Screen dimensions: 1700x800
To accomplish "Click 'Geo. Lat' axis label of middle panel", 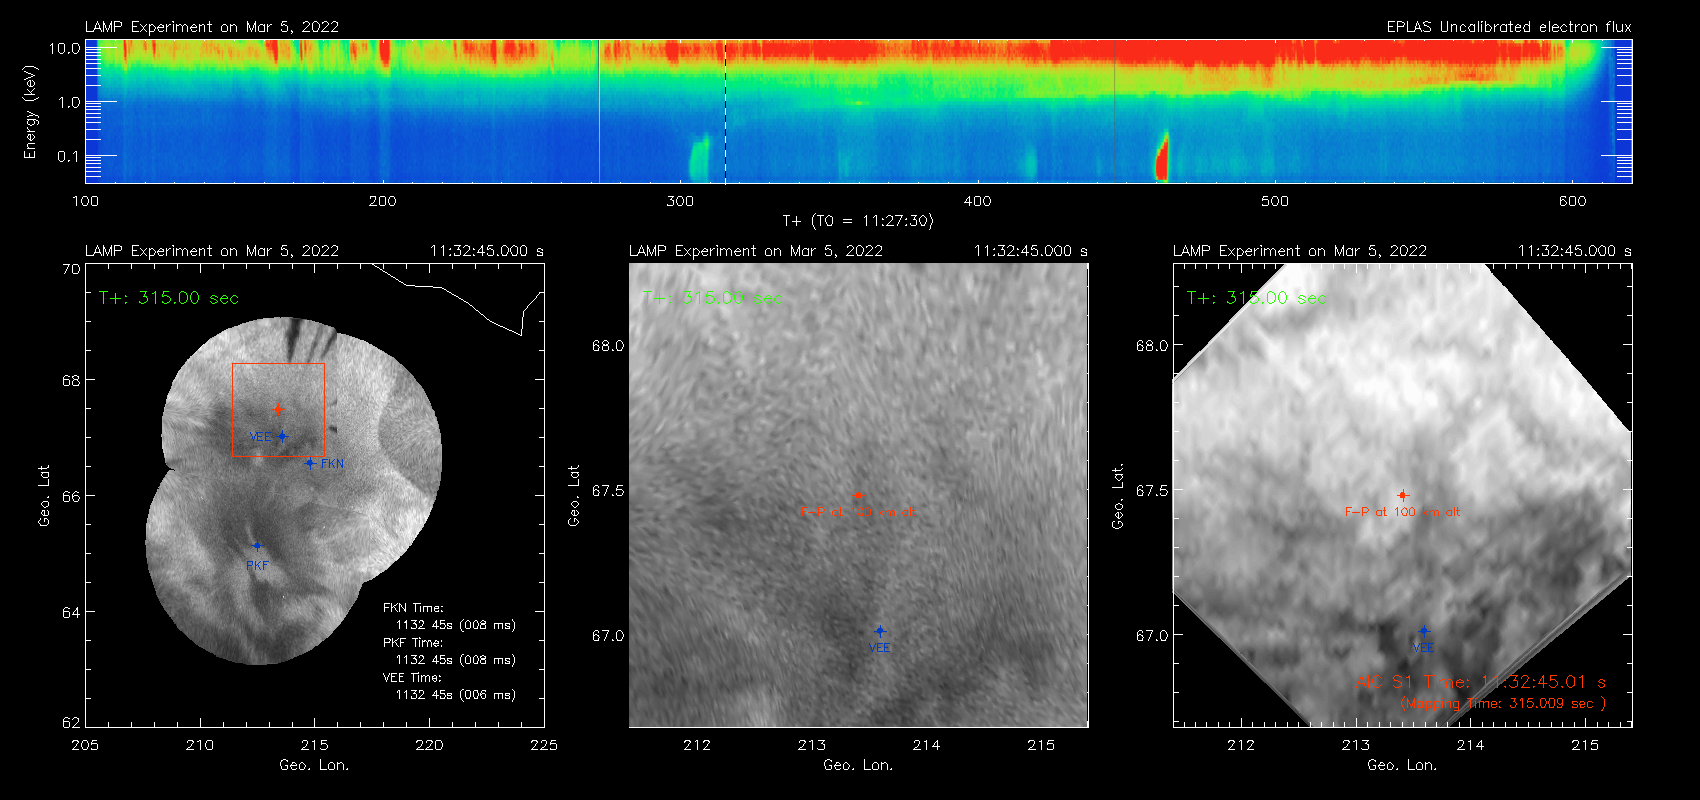I will (574, 496).
